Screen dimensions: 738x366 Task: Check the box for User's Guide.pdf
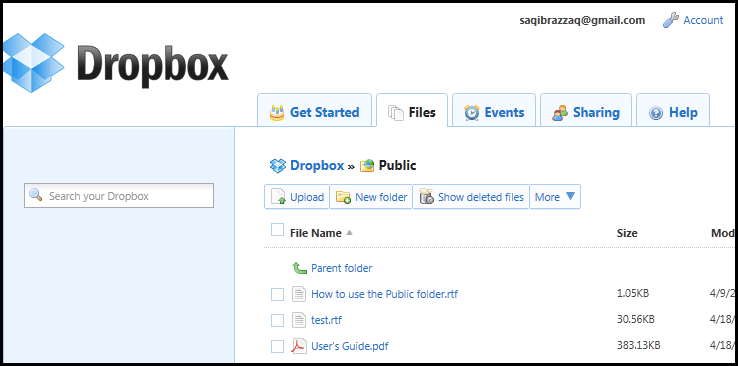coord(277,346)
